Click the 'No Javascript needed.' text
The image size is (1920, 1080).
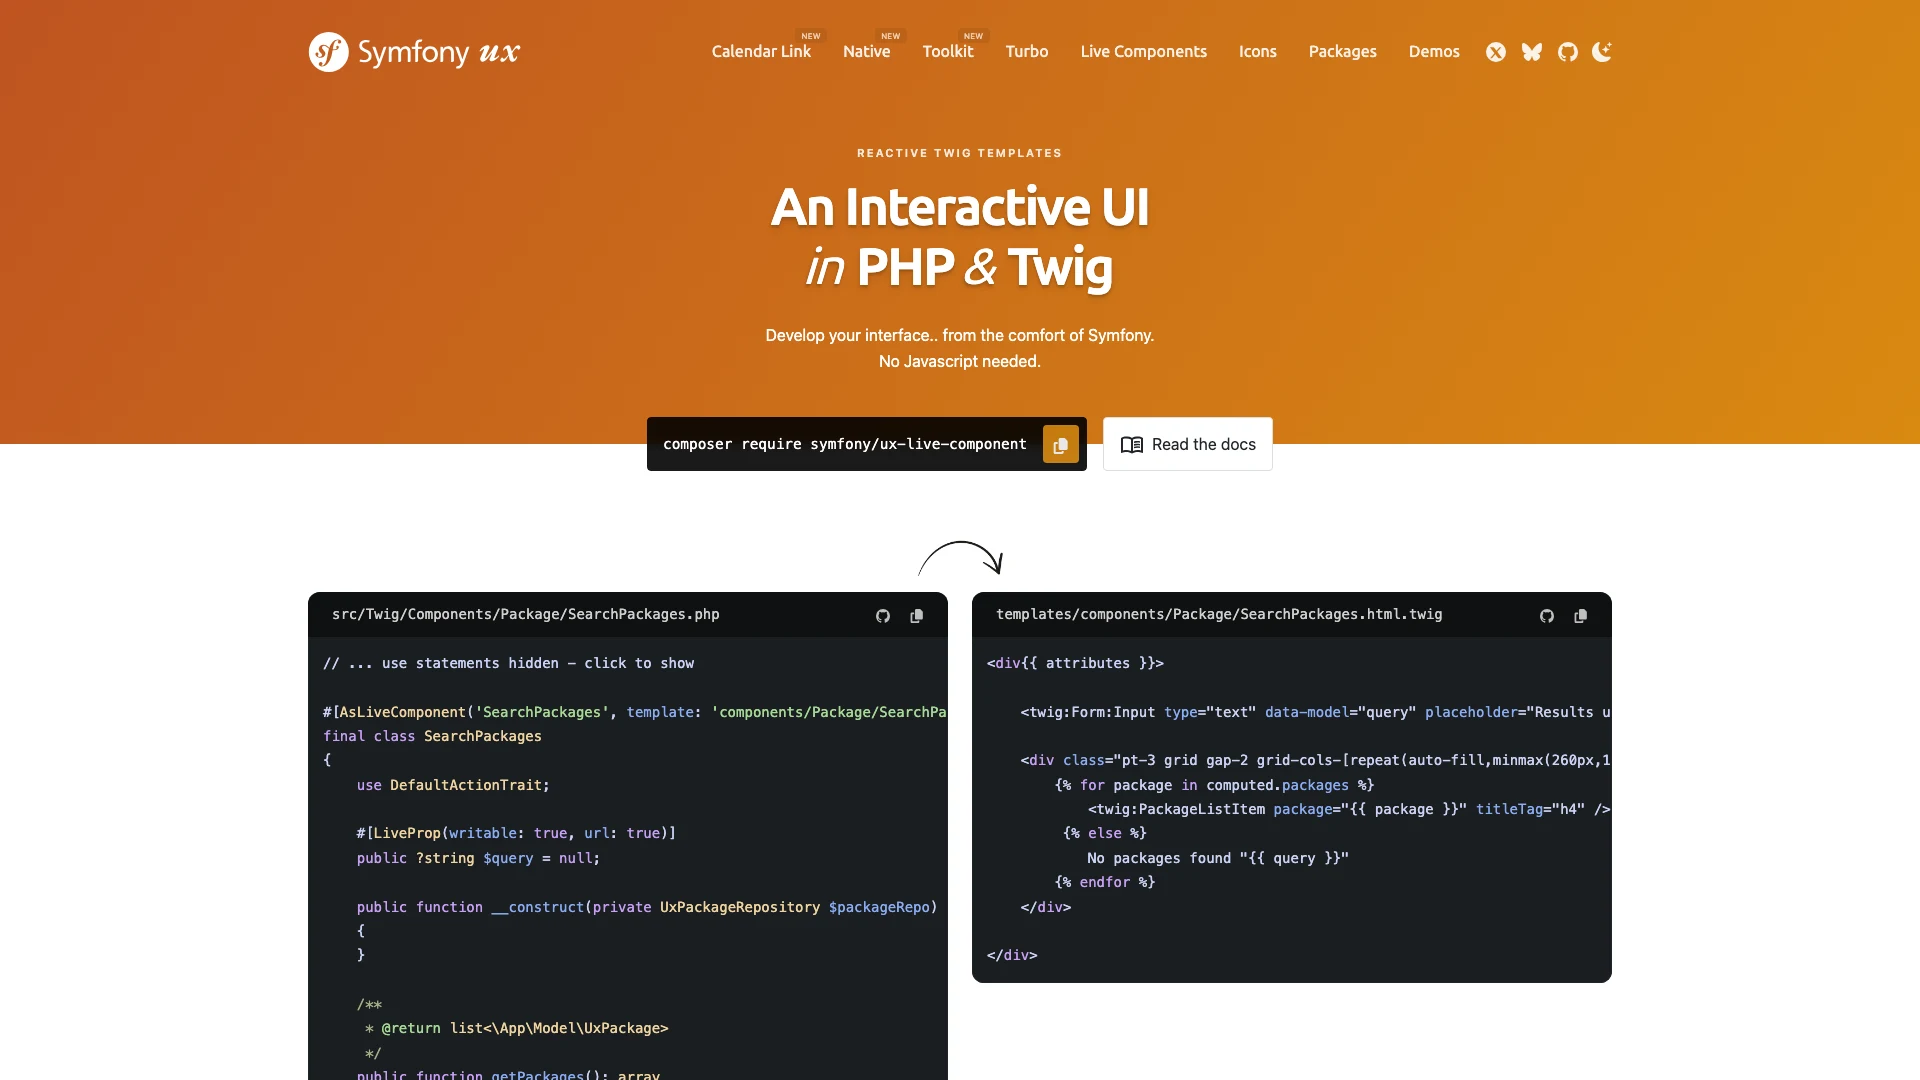tap(960, 361)
